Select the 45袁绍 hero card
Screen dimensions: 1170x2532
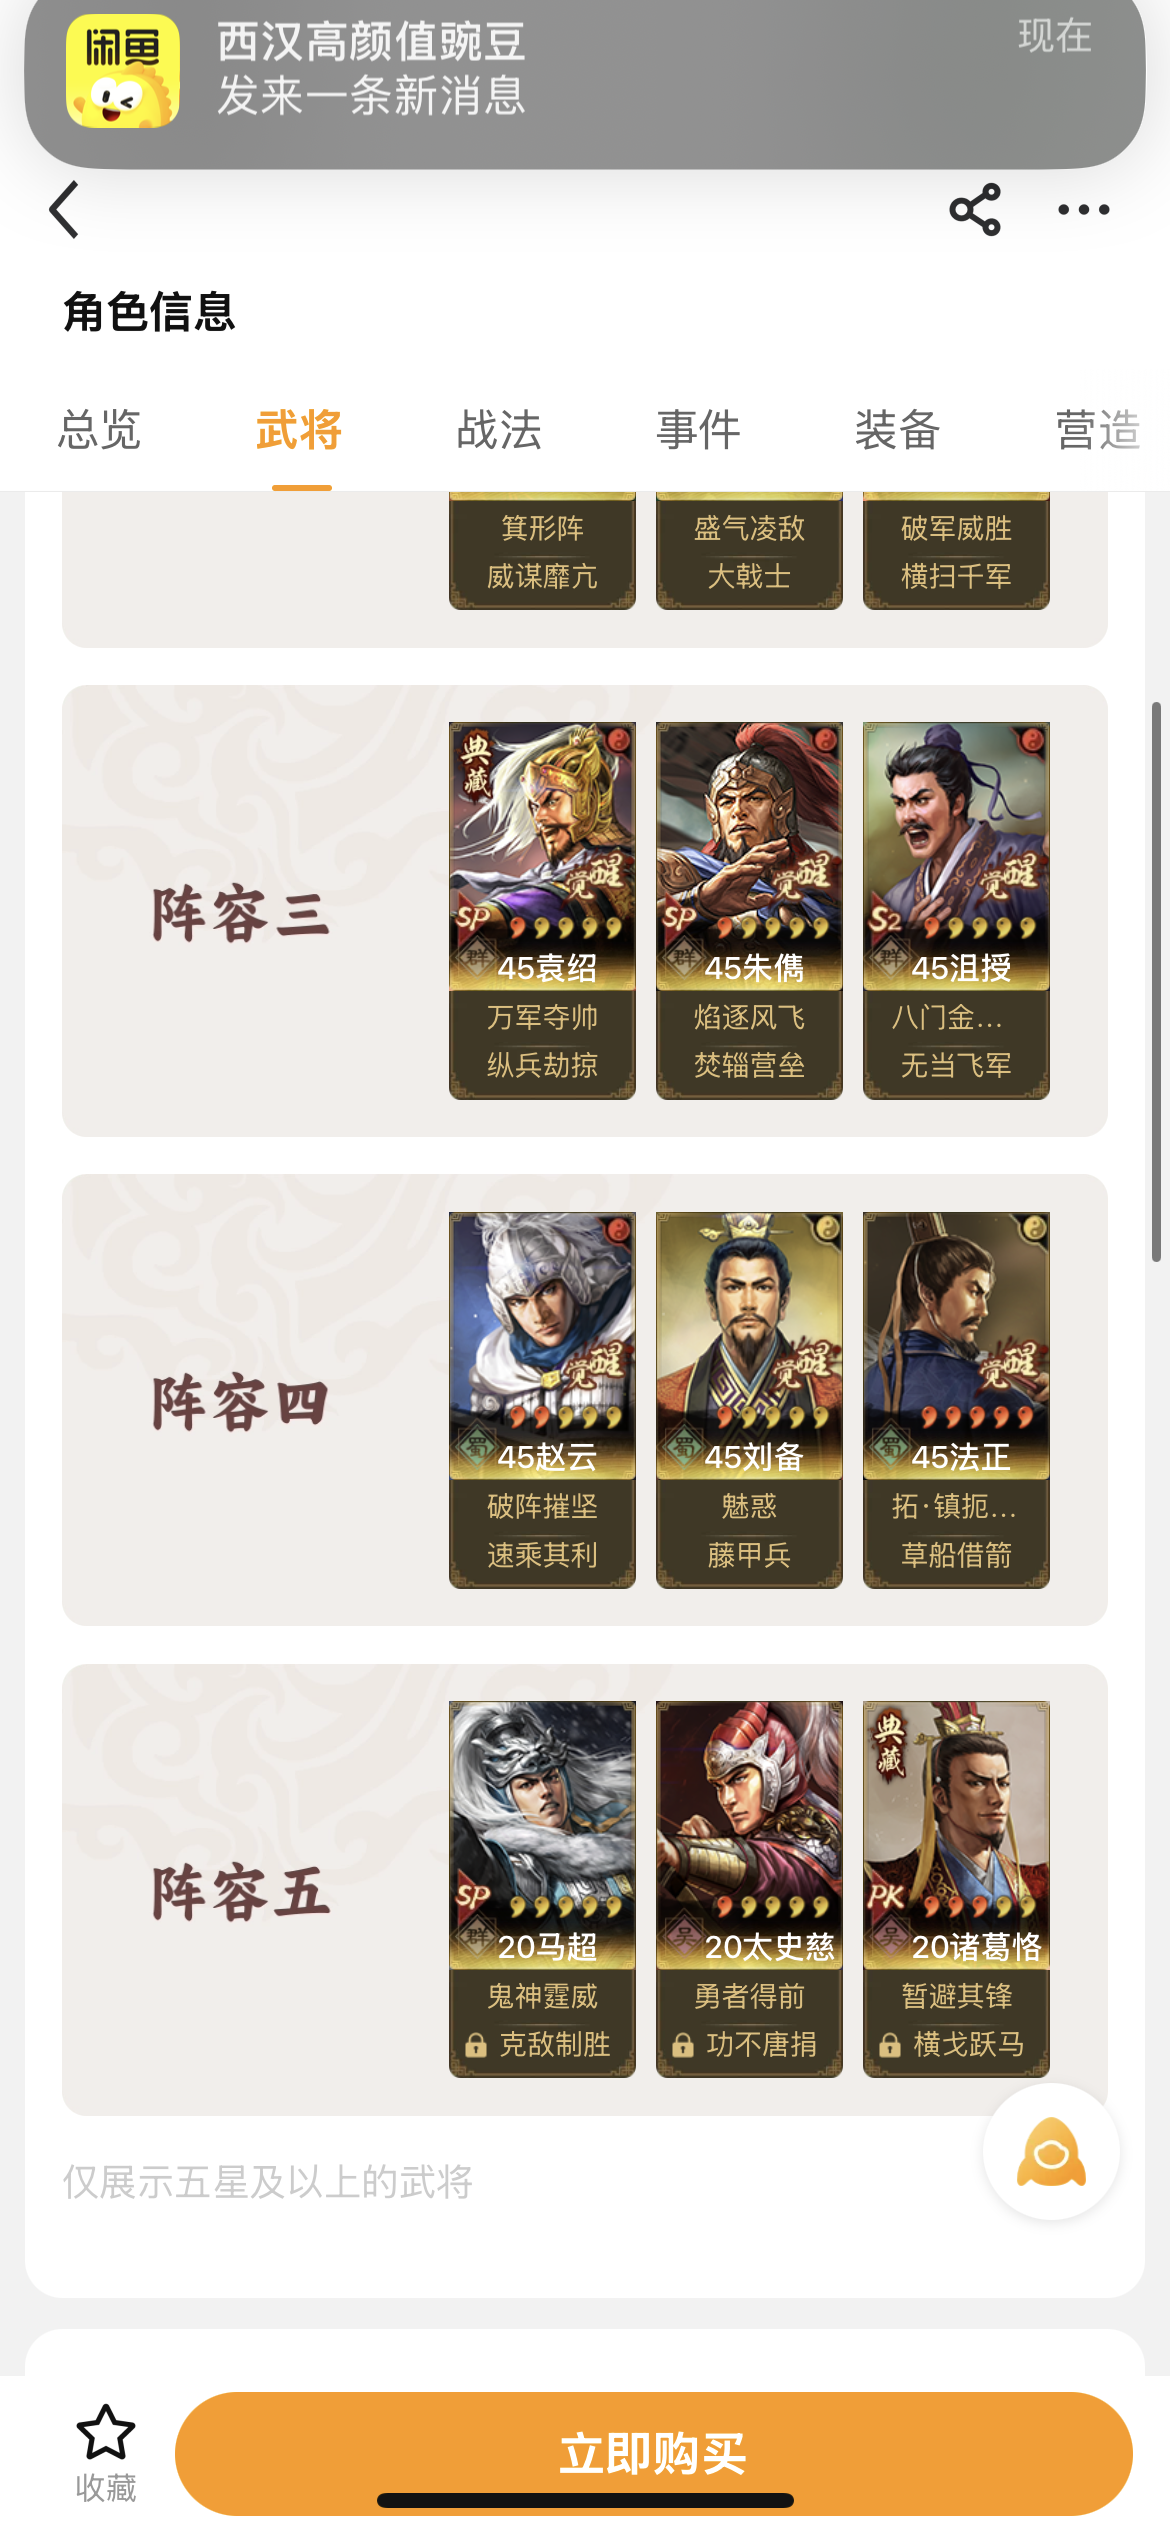(x=542, y=910)
